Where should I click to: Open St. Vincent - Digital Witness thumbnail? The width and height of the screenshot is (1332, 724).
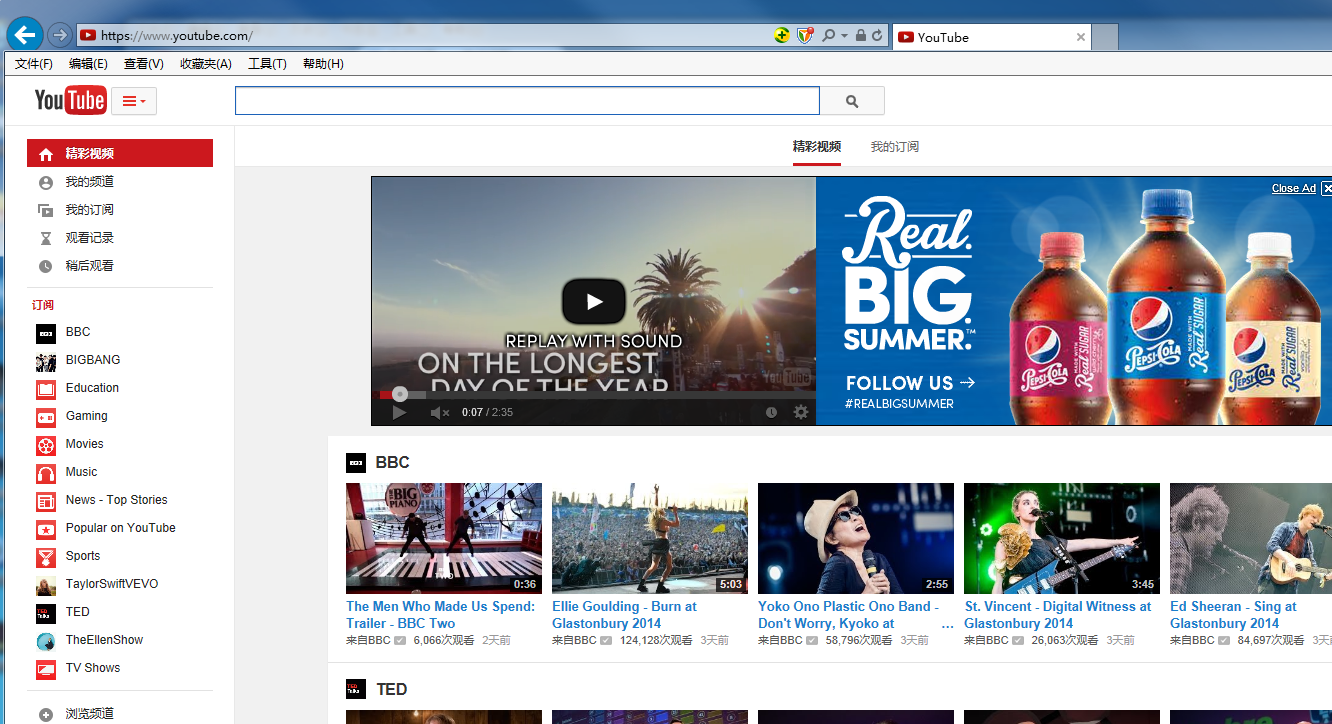[1062, 538]
